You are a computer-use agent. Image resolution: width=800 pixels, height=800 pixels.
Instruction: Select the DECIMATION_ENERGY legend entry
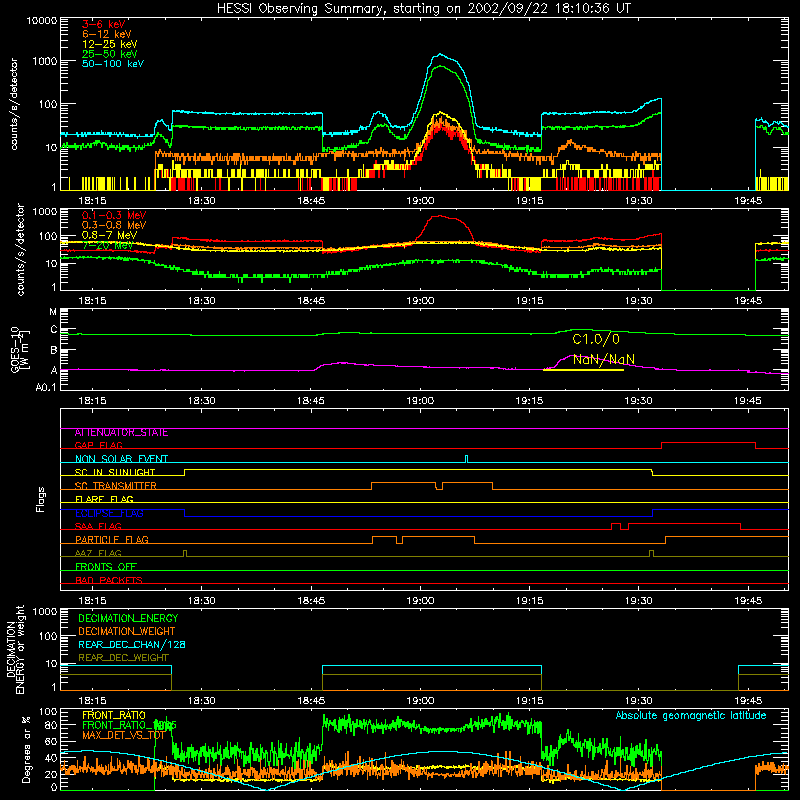128,618
